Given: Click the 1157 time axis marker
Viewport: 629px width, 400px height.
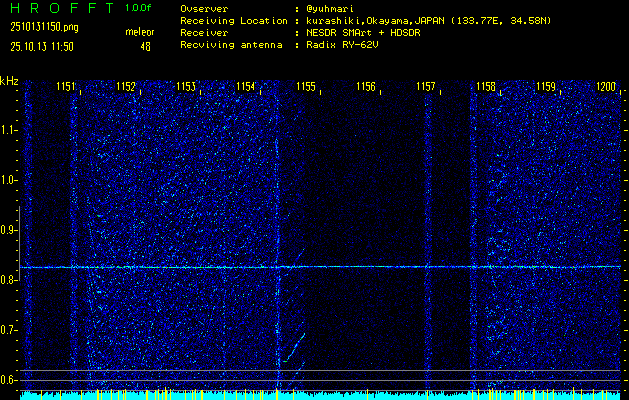Looking at the screenshot, I should point(426,87).
